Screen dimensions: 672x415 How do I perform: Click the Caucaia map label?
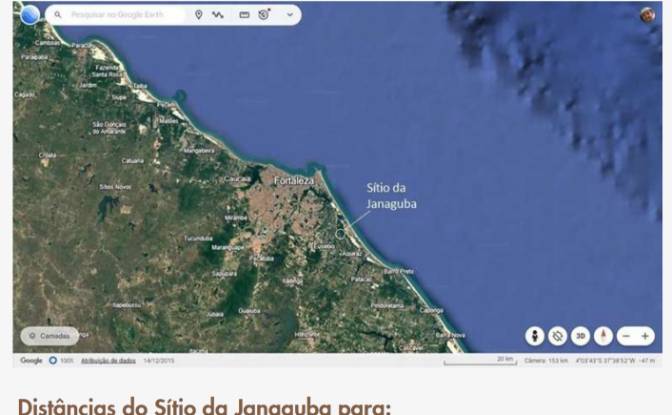tap(237, 179)
